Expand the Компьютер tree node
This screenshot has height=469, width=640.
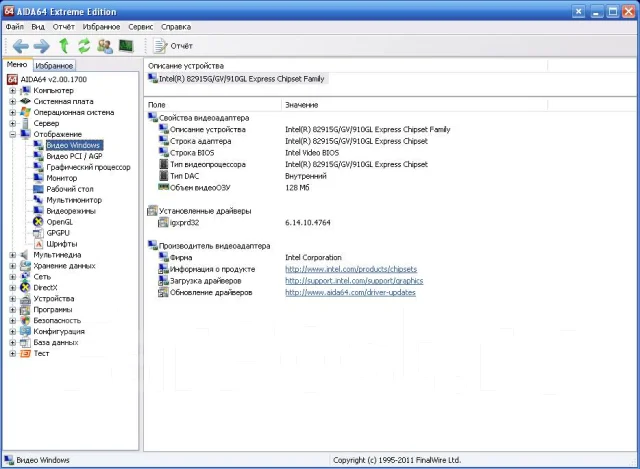(13, 90)
